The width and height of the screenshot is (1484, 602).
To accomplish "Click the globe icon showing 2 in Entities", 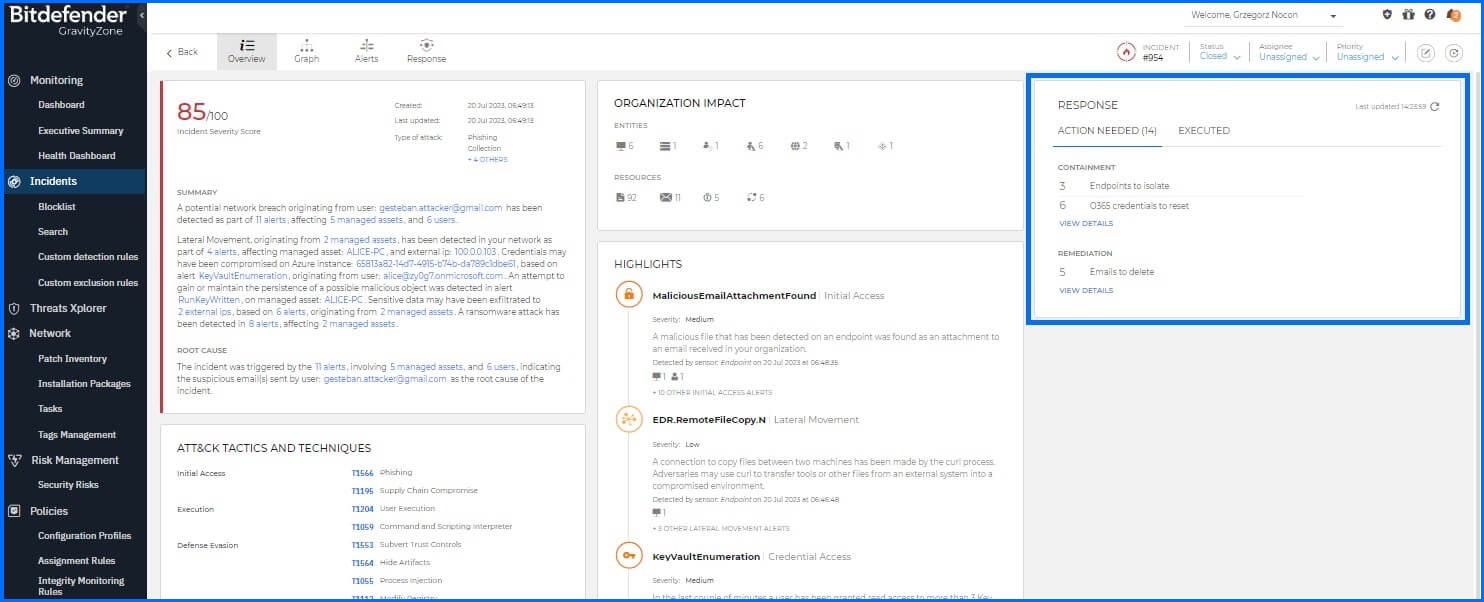I will [796, 146].
